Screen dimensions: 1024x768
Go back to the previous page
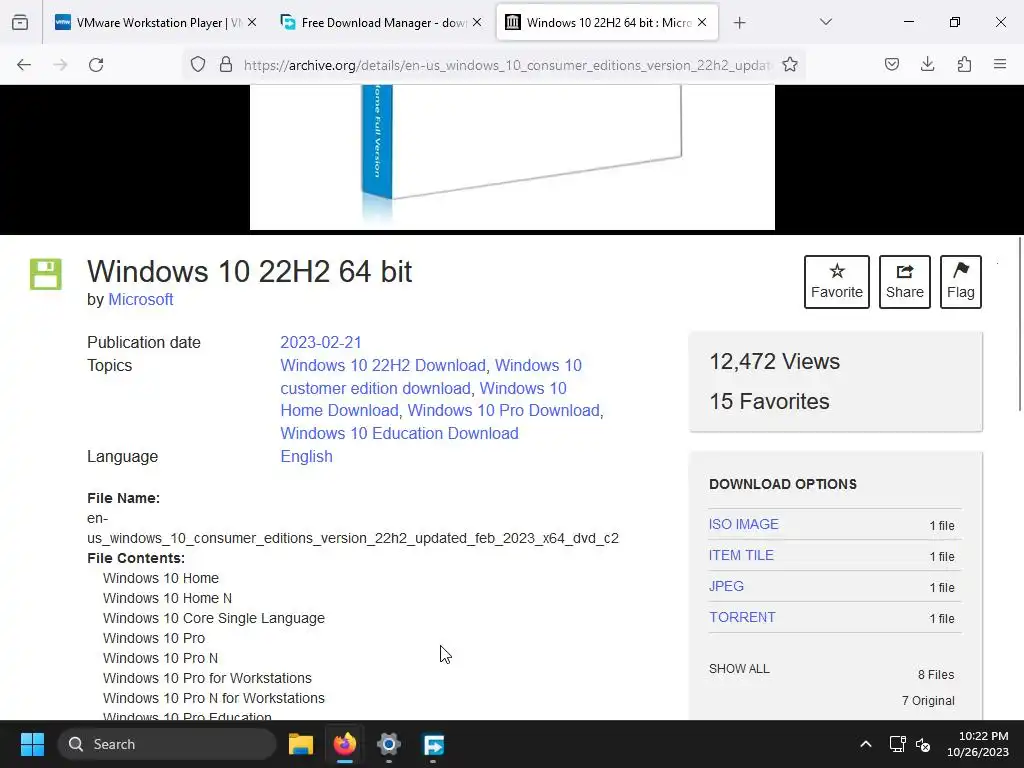tap(24, 65)
